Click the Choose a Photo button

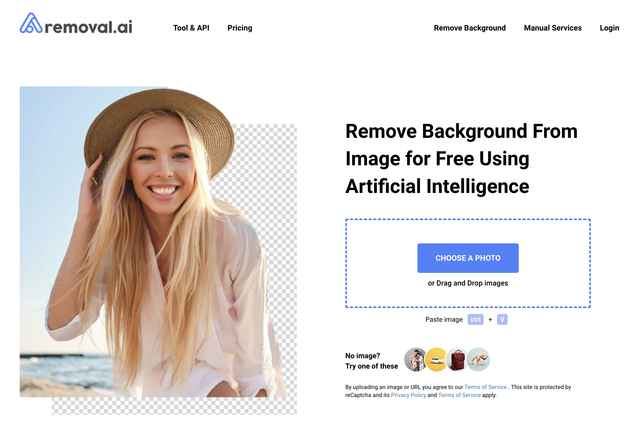click(468, 258)
